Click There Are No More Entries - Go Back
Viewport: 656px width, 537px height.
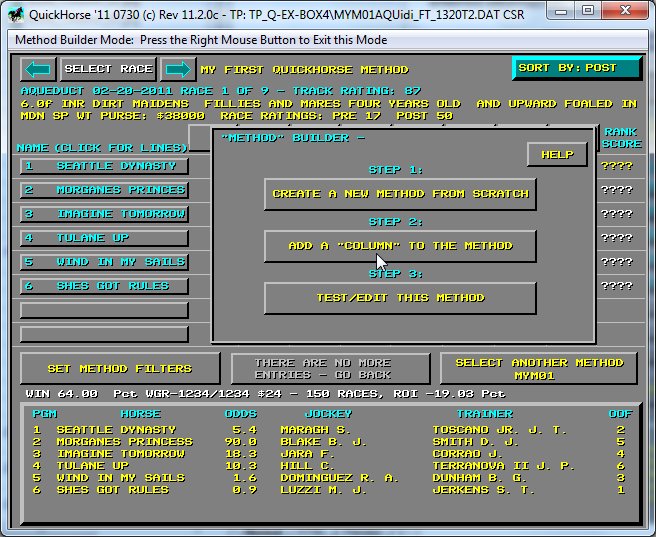tap(330, 369)
